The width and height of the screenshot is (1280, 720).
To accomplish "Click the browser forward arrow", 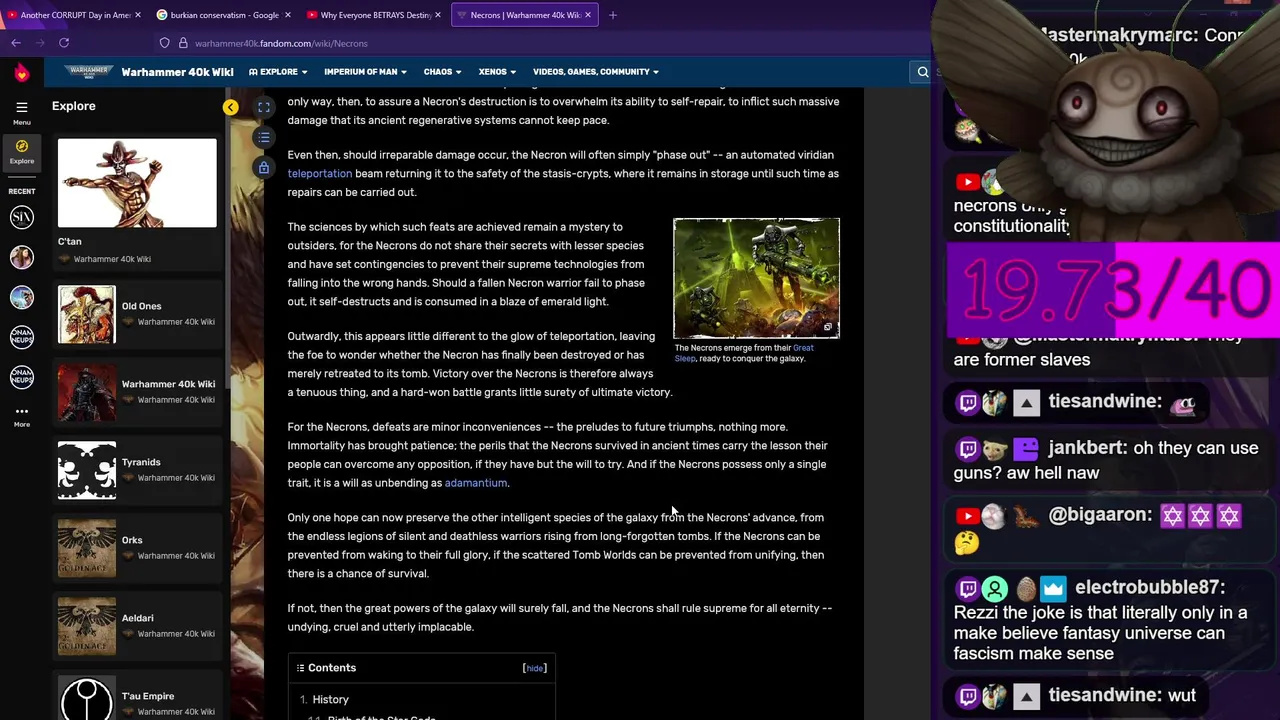I will point(39,43).
